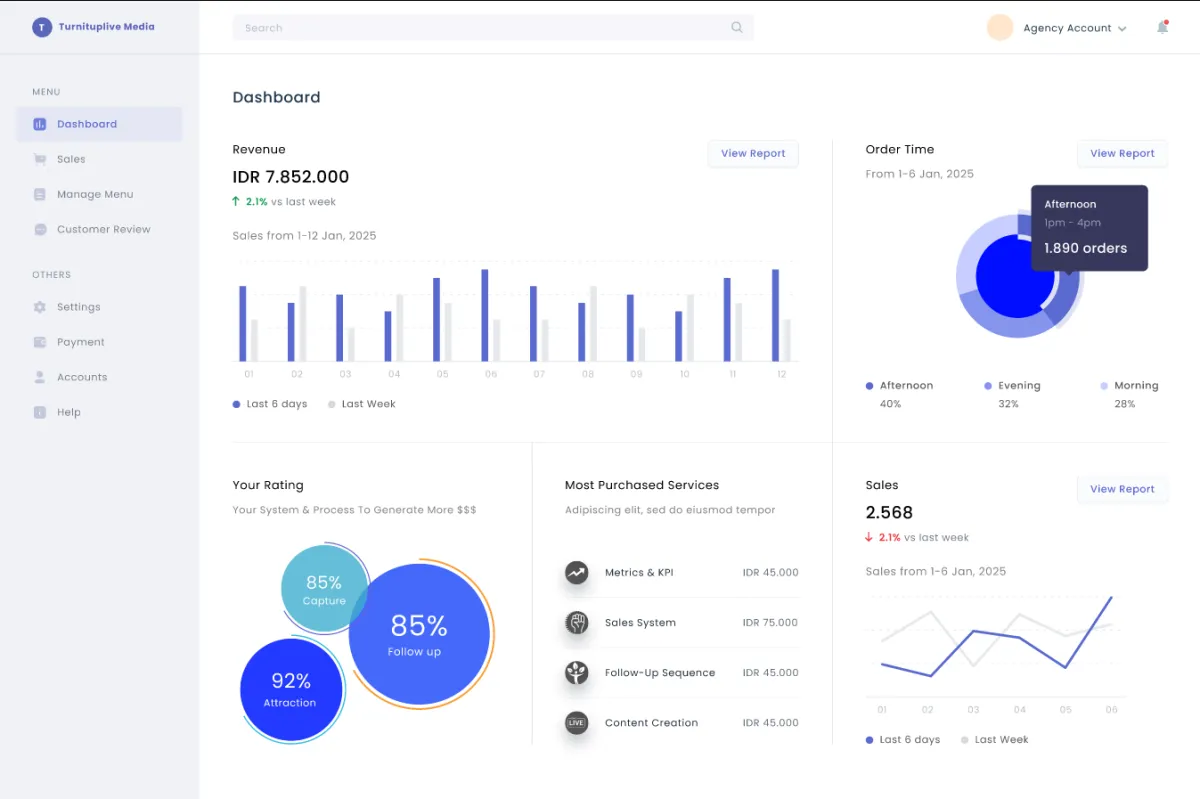Image resolution: width=1200 pixels, height=799 pixels.
Task: Open View Report for Order Time
Action: click(x=1122, y=153)
